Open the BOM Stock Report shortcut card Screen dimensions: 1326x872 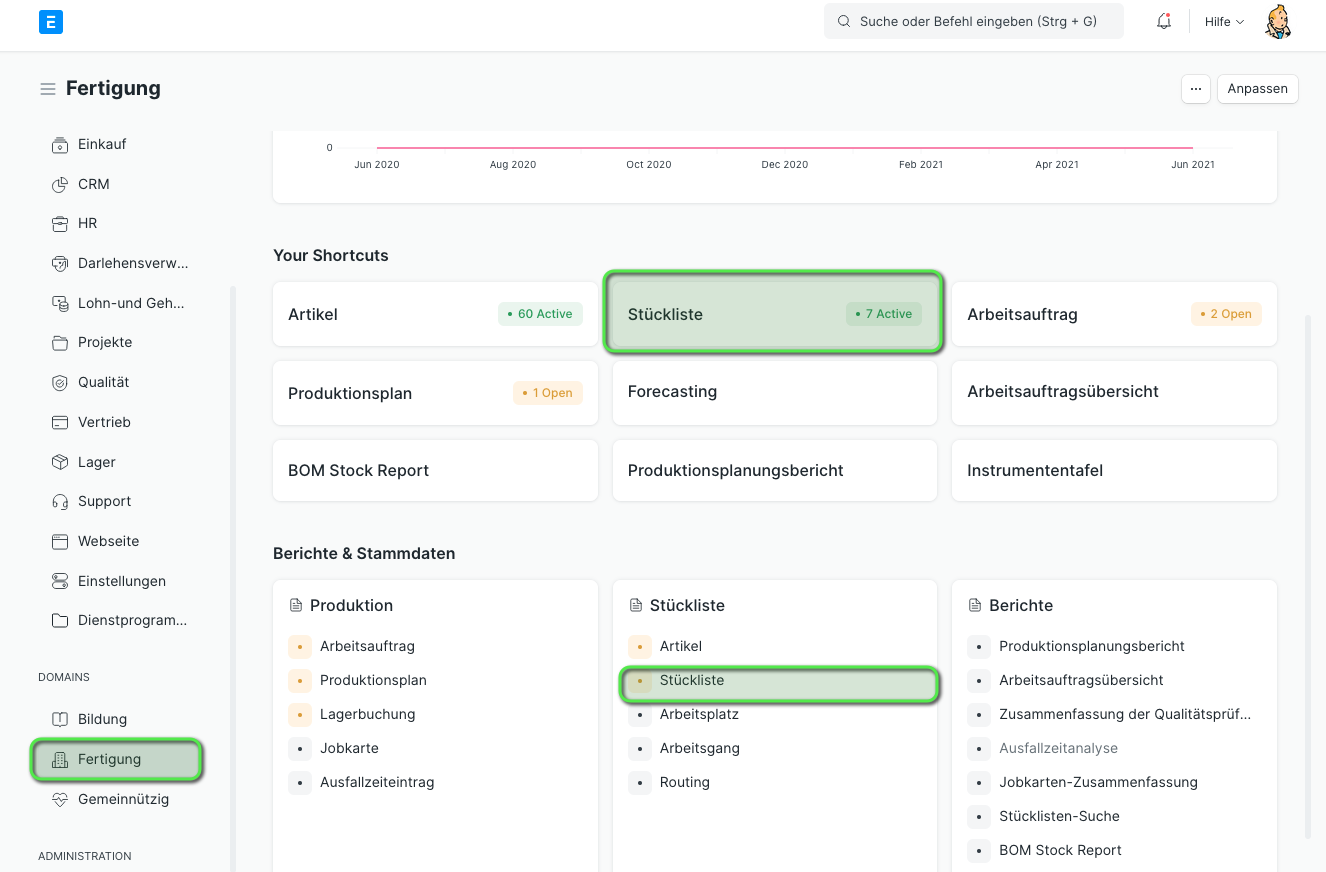(x=435, y=470)
